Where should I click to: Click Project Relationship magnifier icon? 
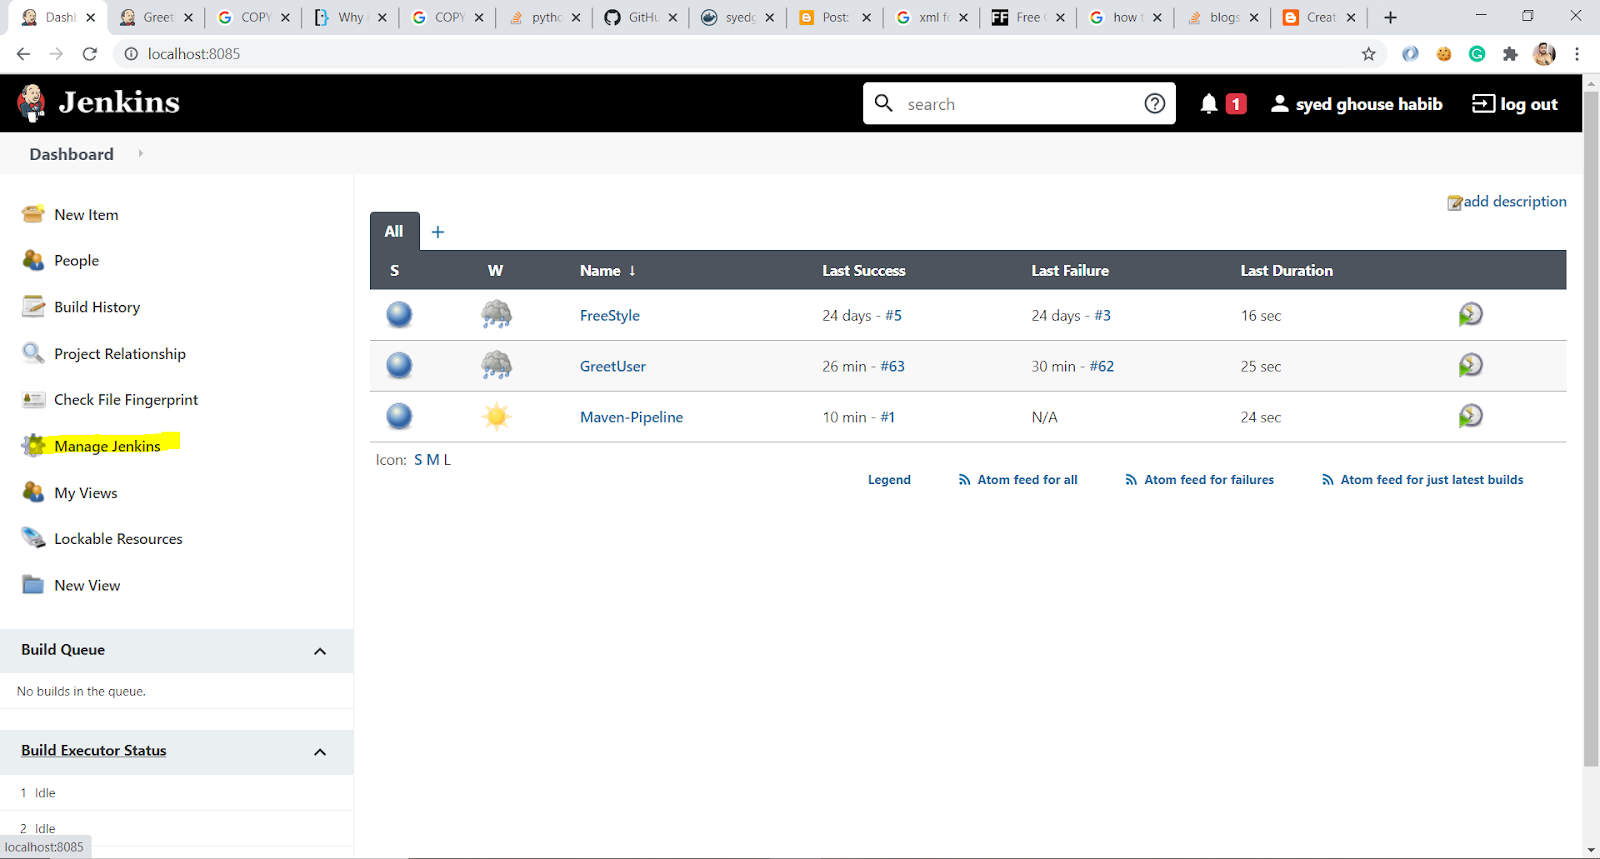(33, 353)
